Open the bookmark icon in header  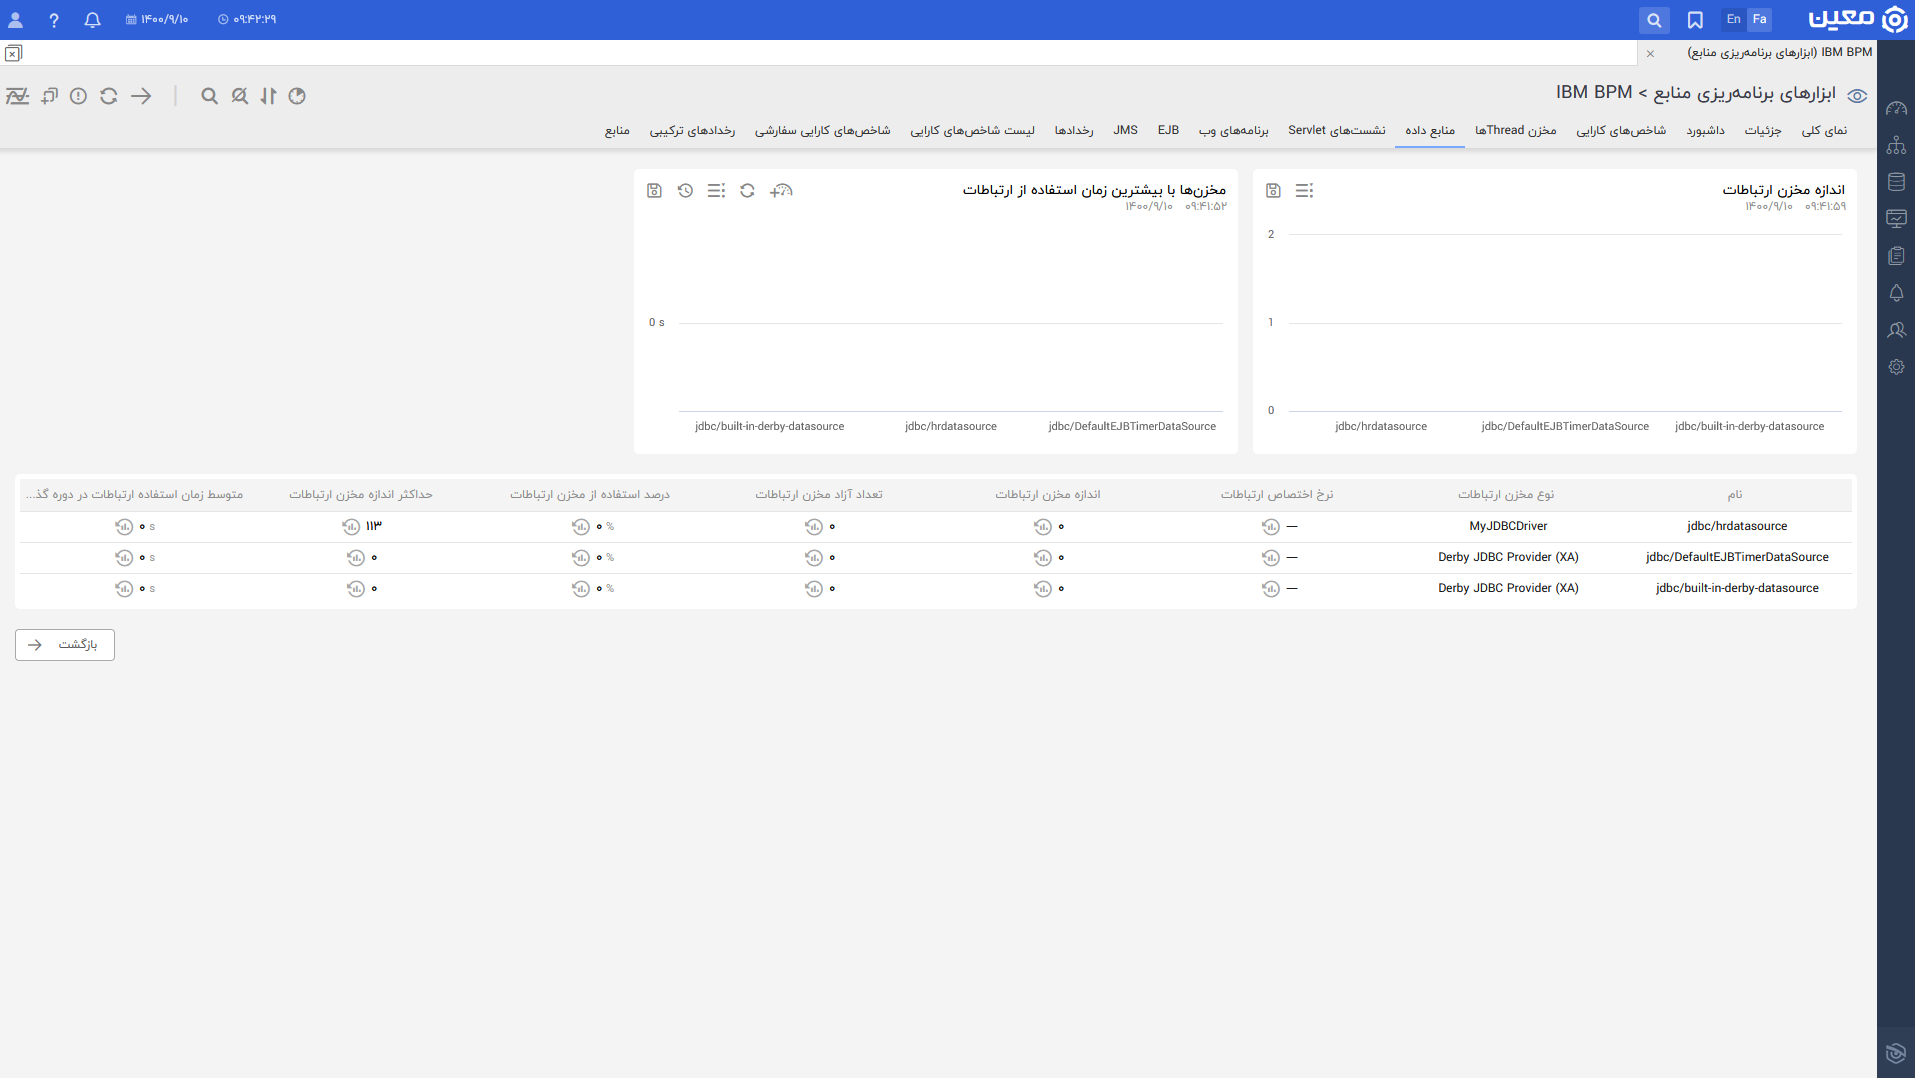tap(1695, 19)
